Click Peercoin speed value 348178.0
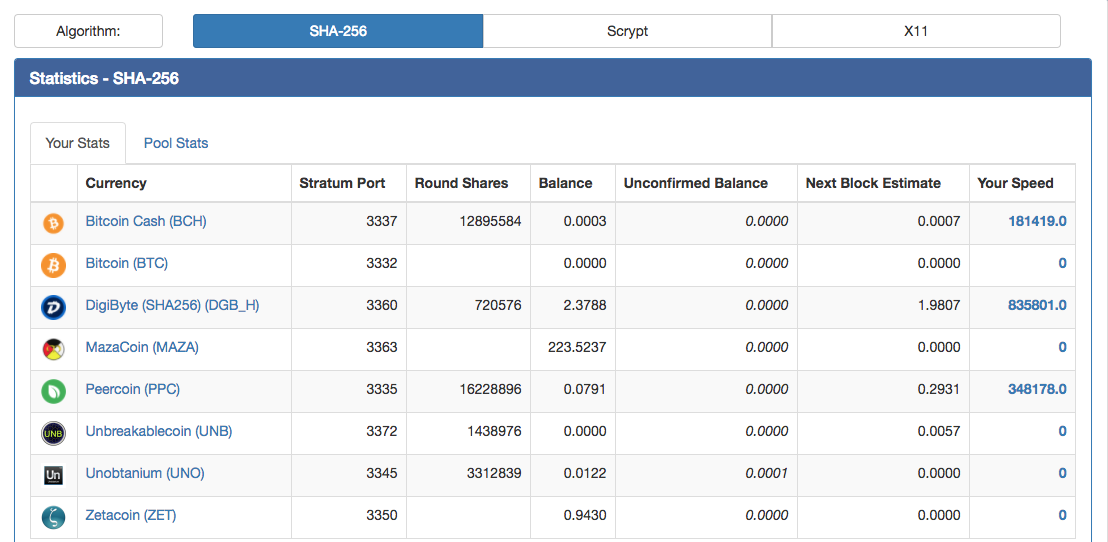The height and width of the screenshot is (542, 1108). pyautogui.click(x=1037, y=389)
